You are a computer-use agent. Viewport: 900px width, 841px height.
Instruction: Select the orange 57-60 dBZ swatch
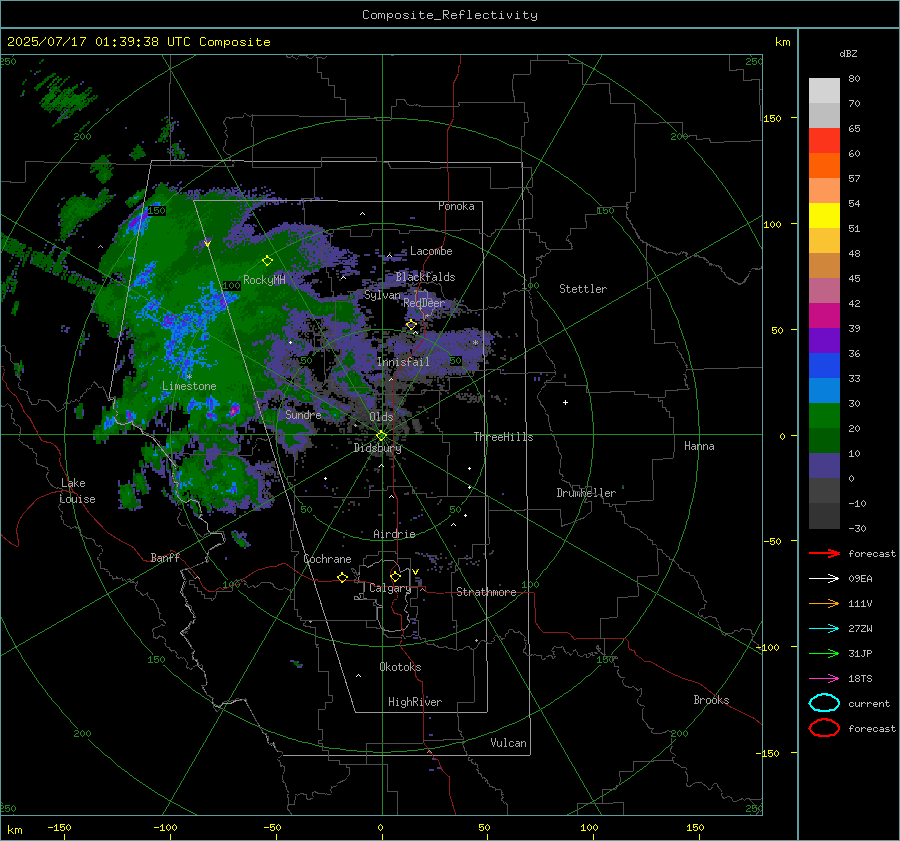(x=824, y=165)
